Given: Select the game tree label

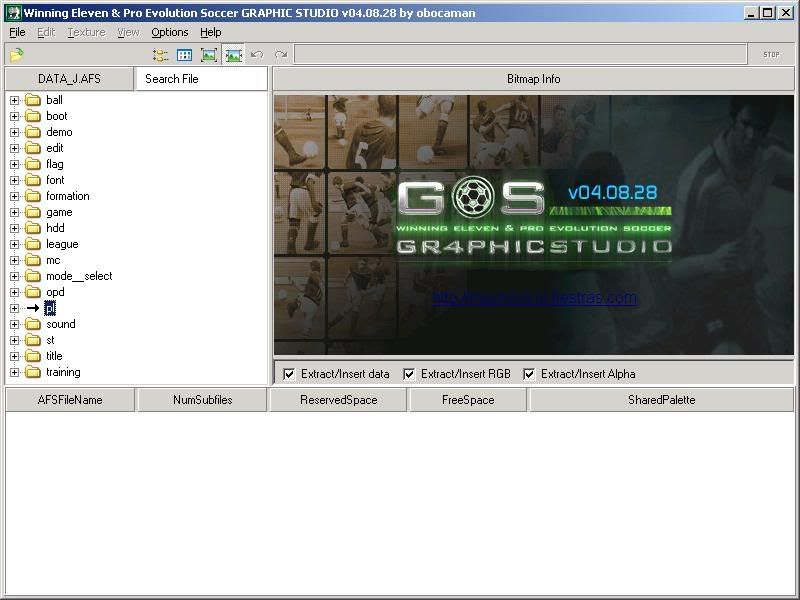Looking at the screenshot, I should [59, 212].
